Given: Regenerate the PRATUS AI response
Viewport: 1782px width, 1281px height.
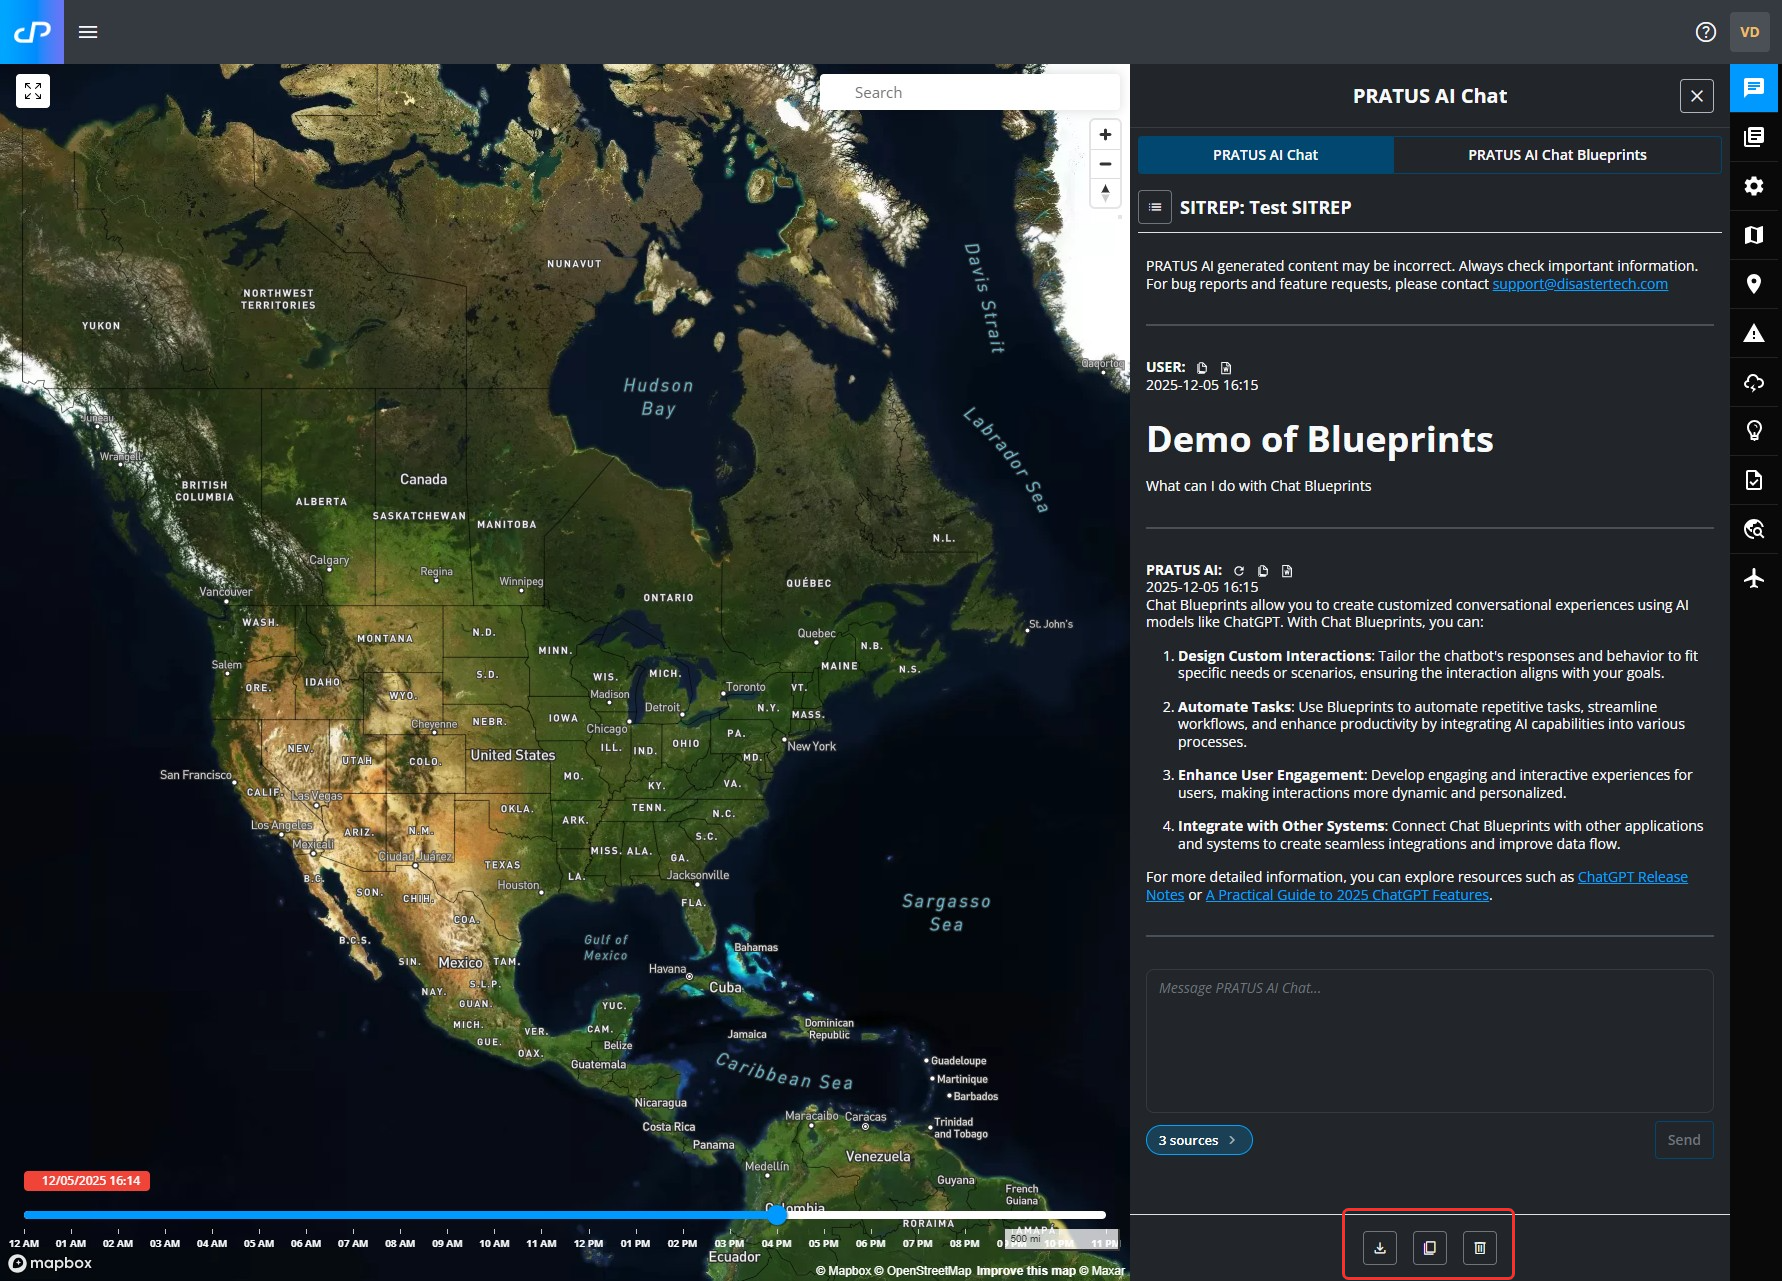Looking at the screenshot, I should coord(1239,571).
